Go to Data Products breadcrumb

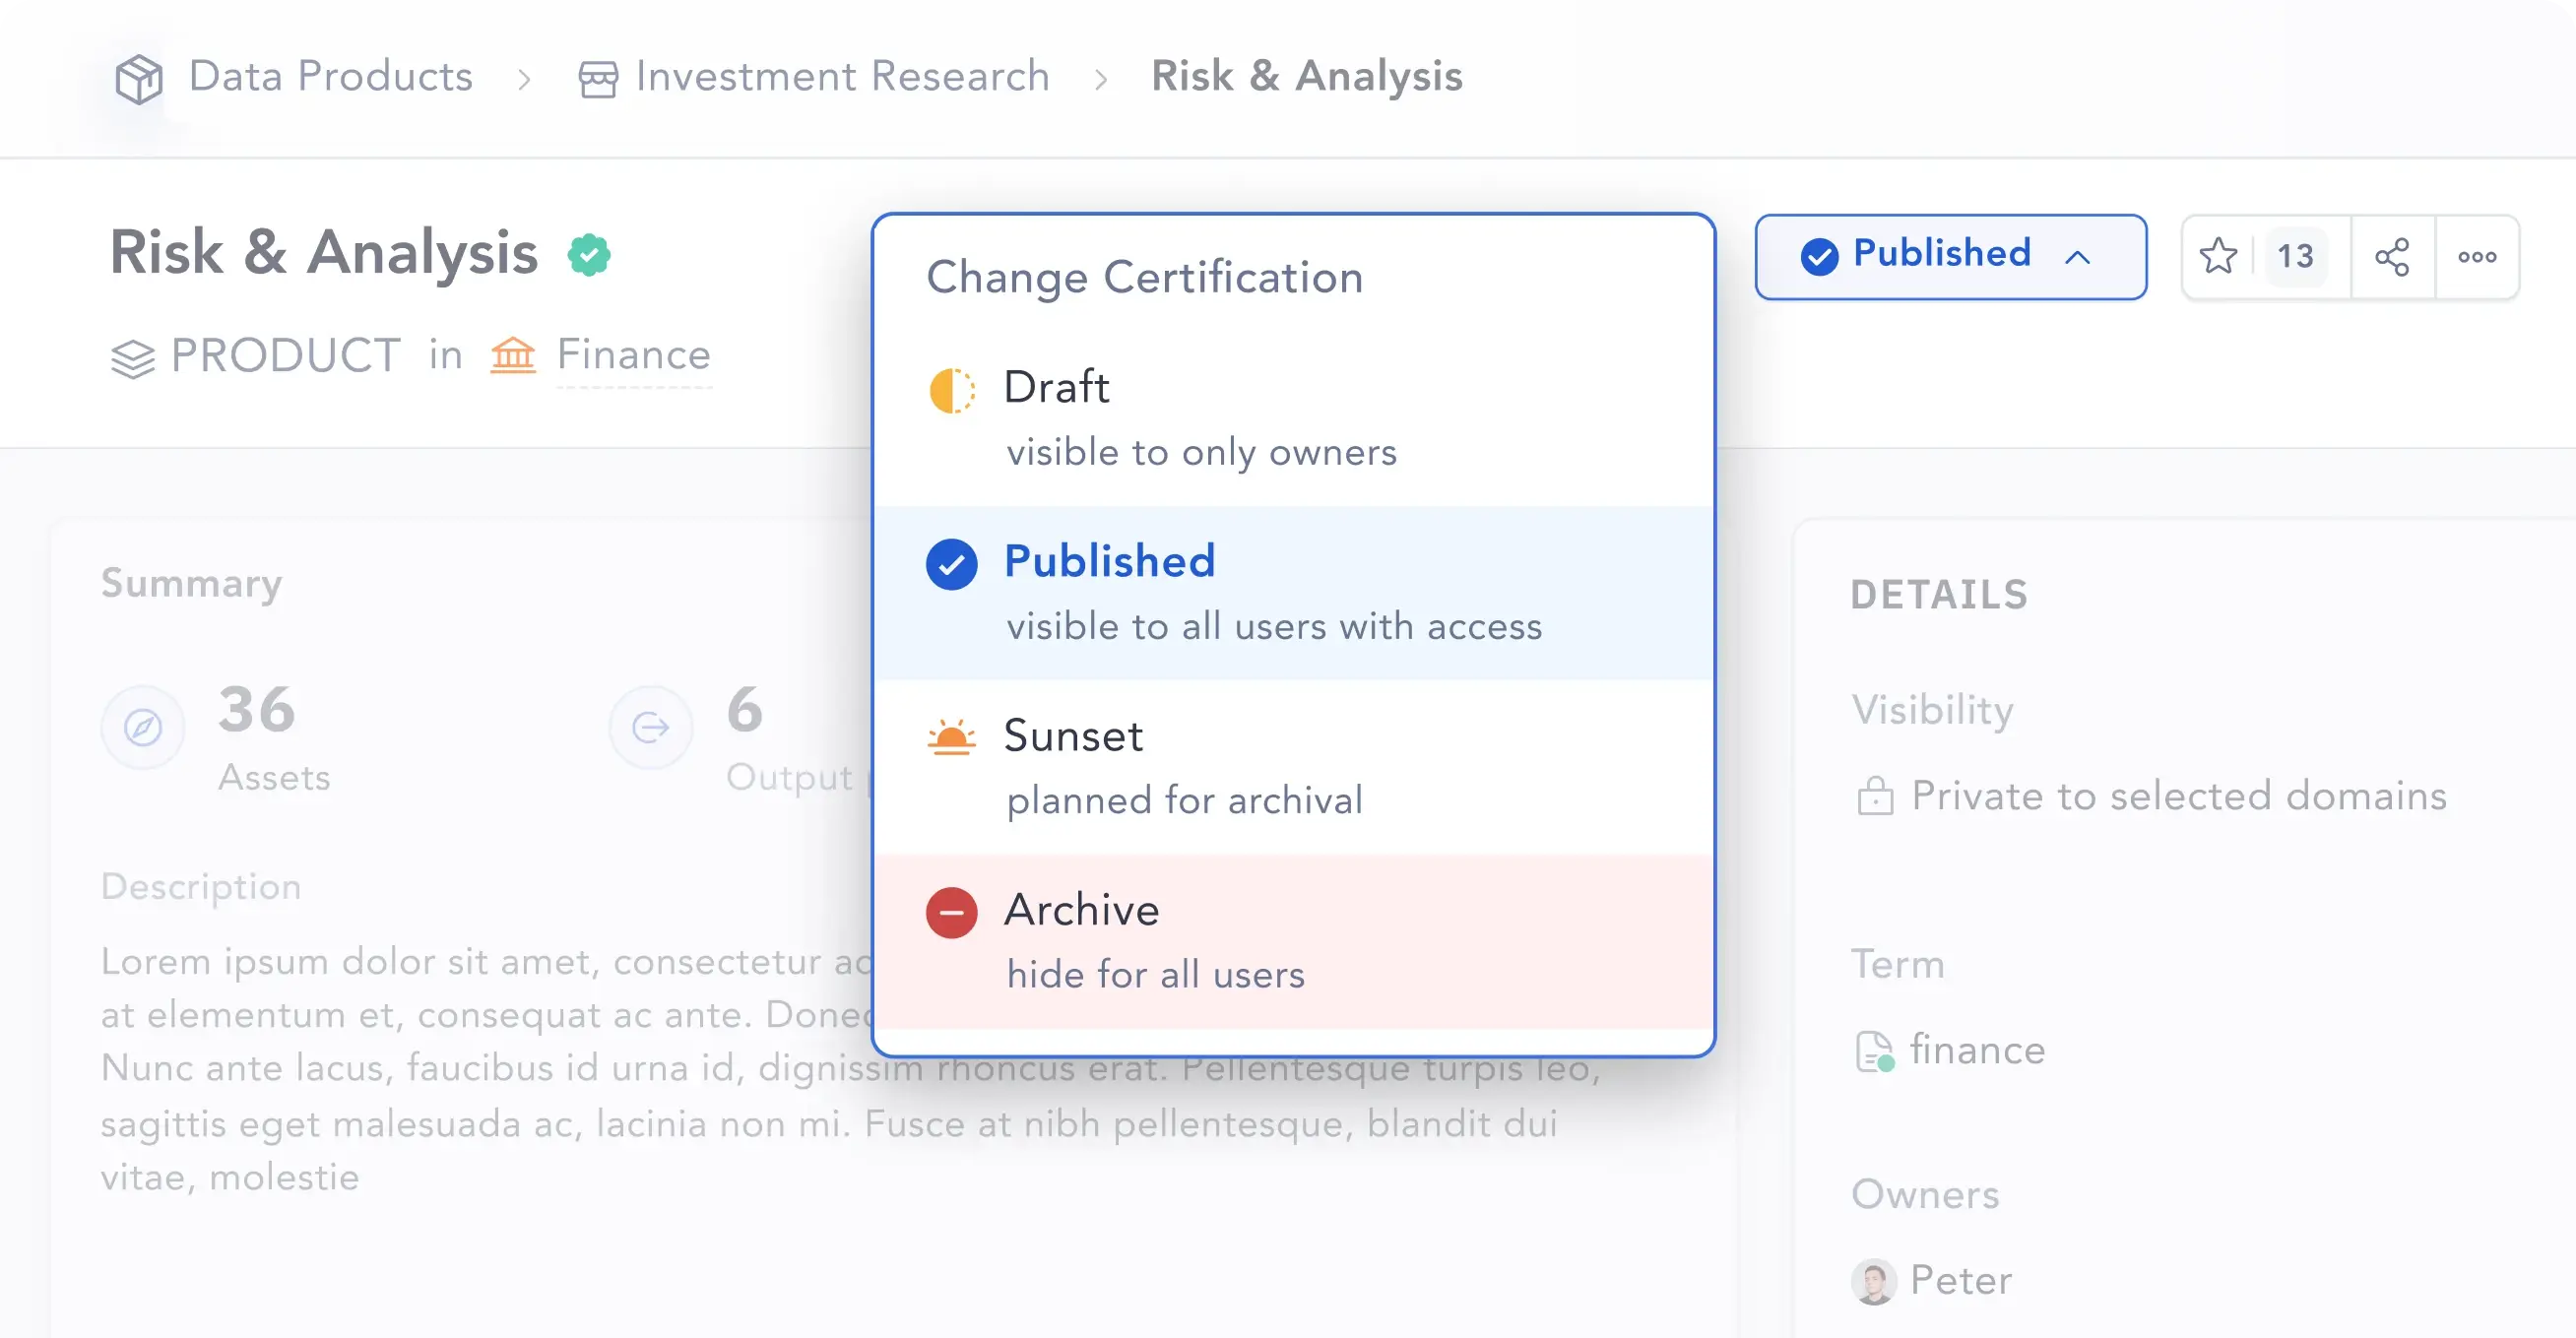point(331,77)
